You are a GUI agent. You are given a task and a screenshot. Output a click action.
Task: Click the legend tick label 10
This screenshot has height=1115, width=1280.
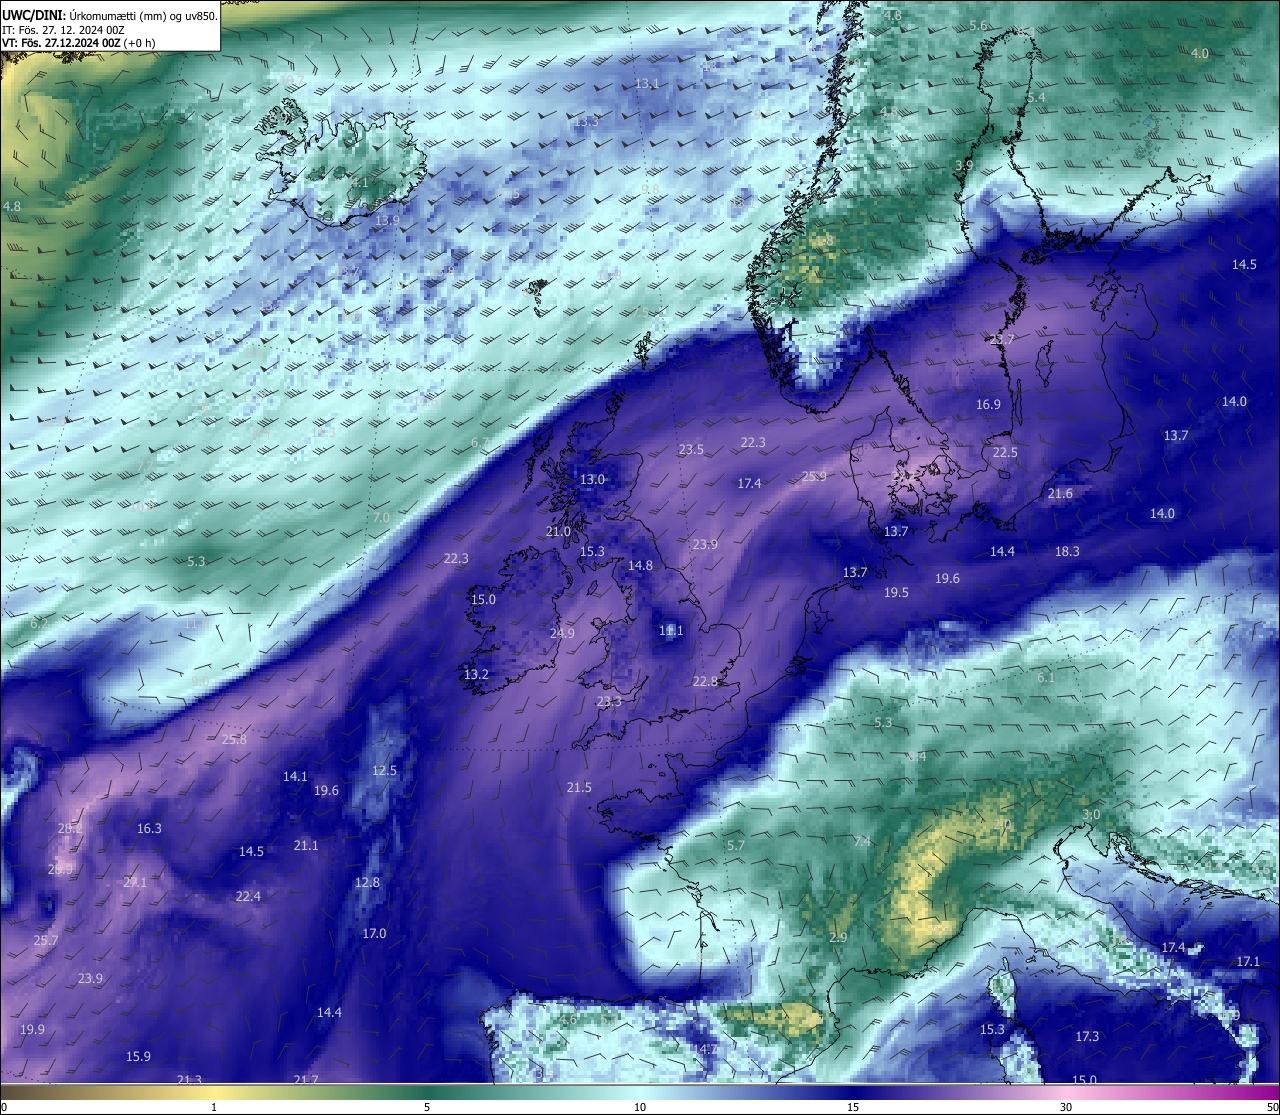click(640, 1107)
